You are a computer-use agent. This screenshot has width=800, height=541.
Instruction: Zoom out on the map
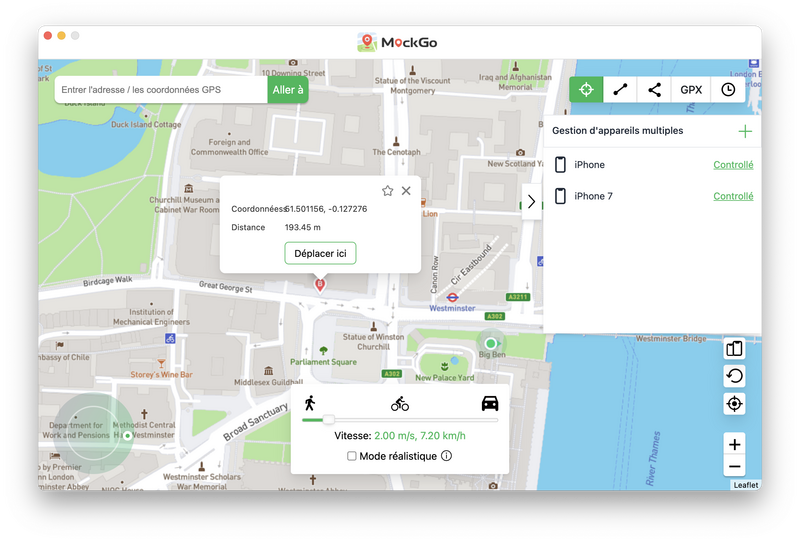click(x=735, y=466)
